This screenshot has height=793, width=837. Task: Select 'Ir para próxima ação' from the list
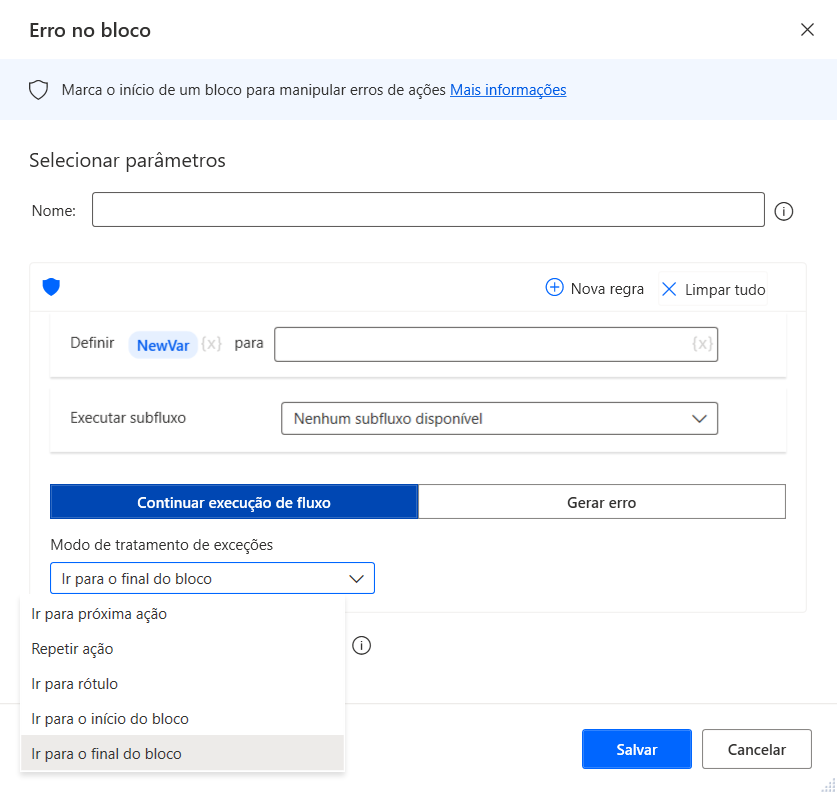pyautogui.click(x=98, y=613)
